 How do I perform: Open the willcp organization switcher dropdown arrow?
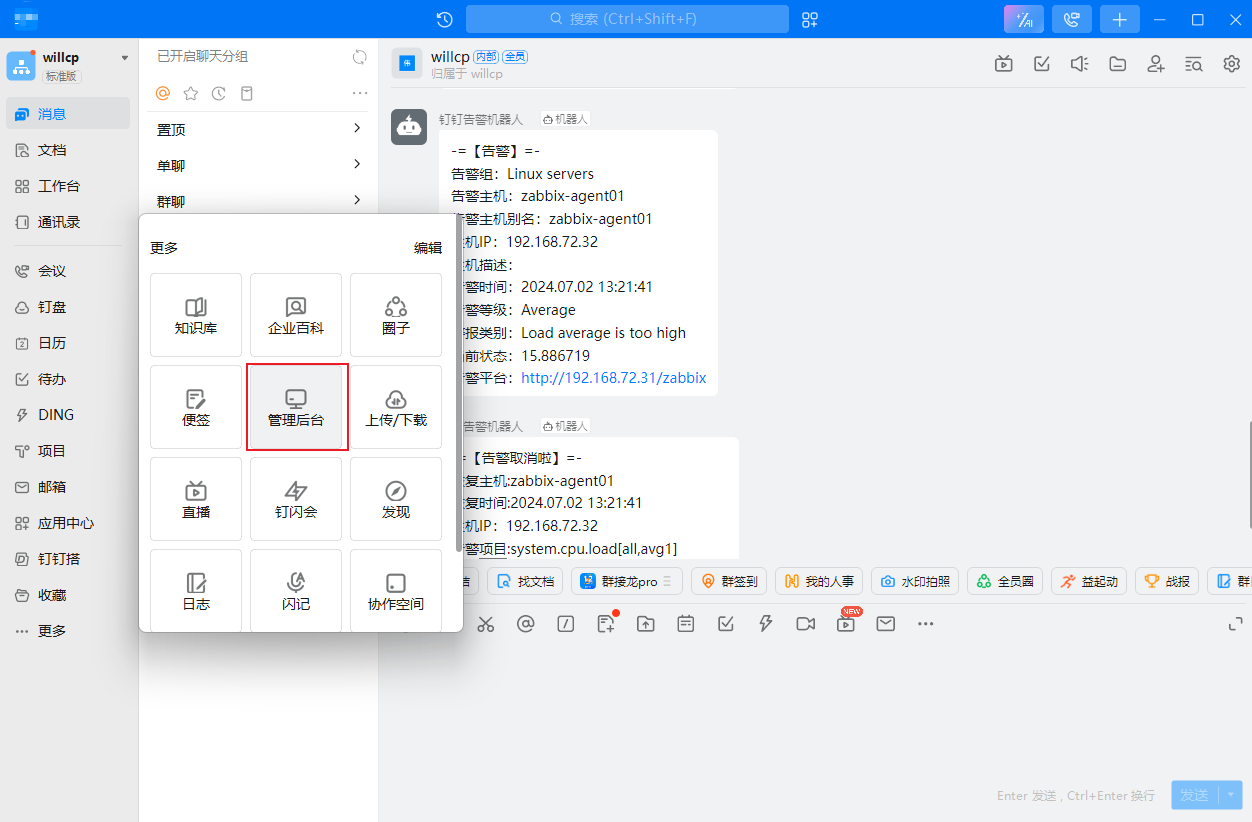[x=125, y=58]
